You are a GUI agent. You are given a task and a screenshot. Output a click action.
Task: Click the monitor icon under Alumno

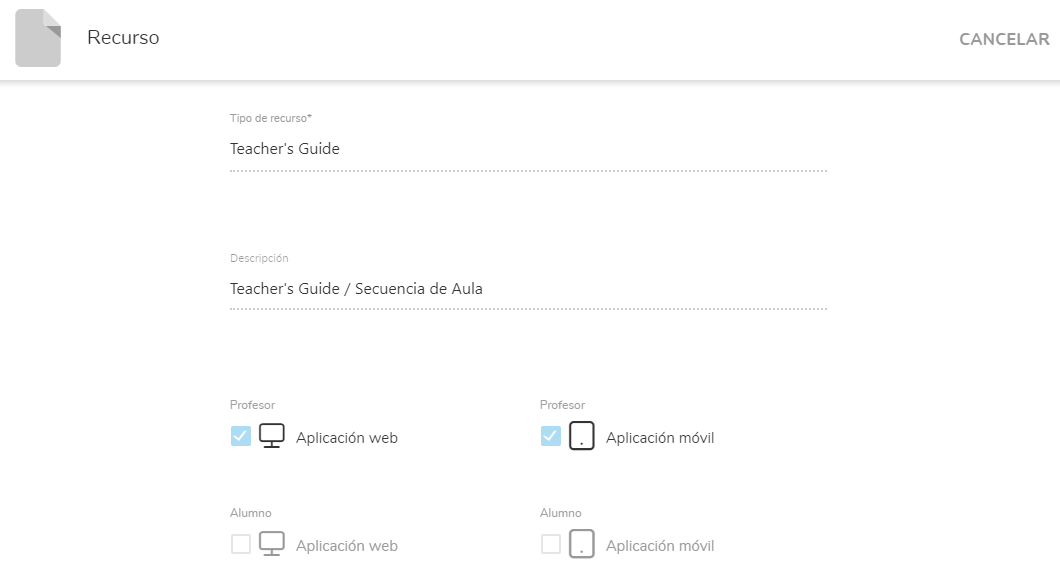click(272, 544)
